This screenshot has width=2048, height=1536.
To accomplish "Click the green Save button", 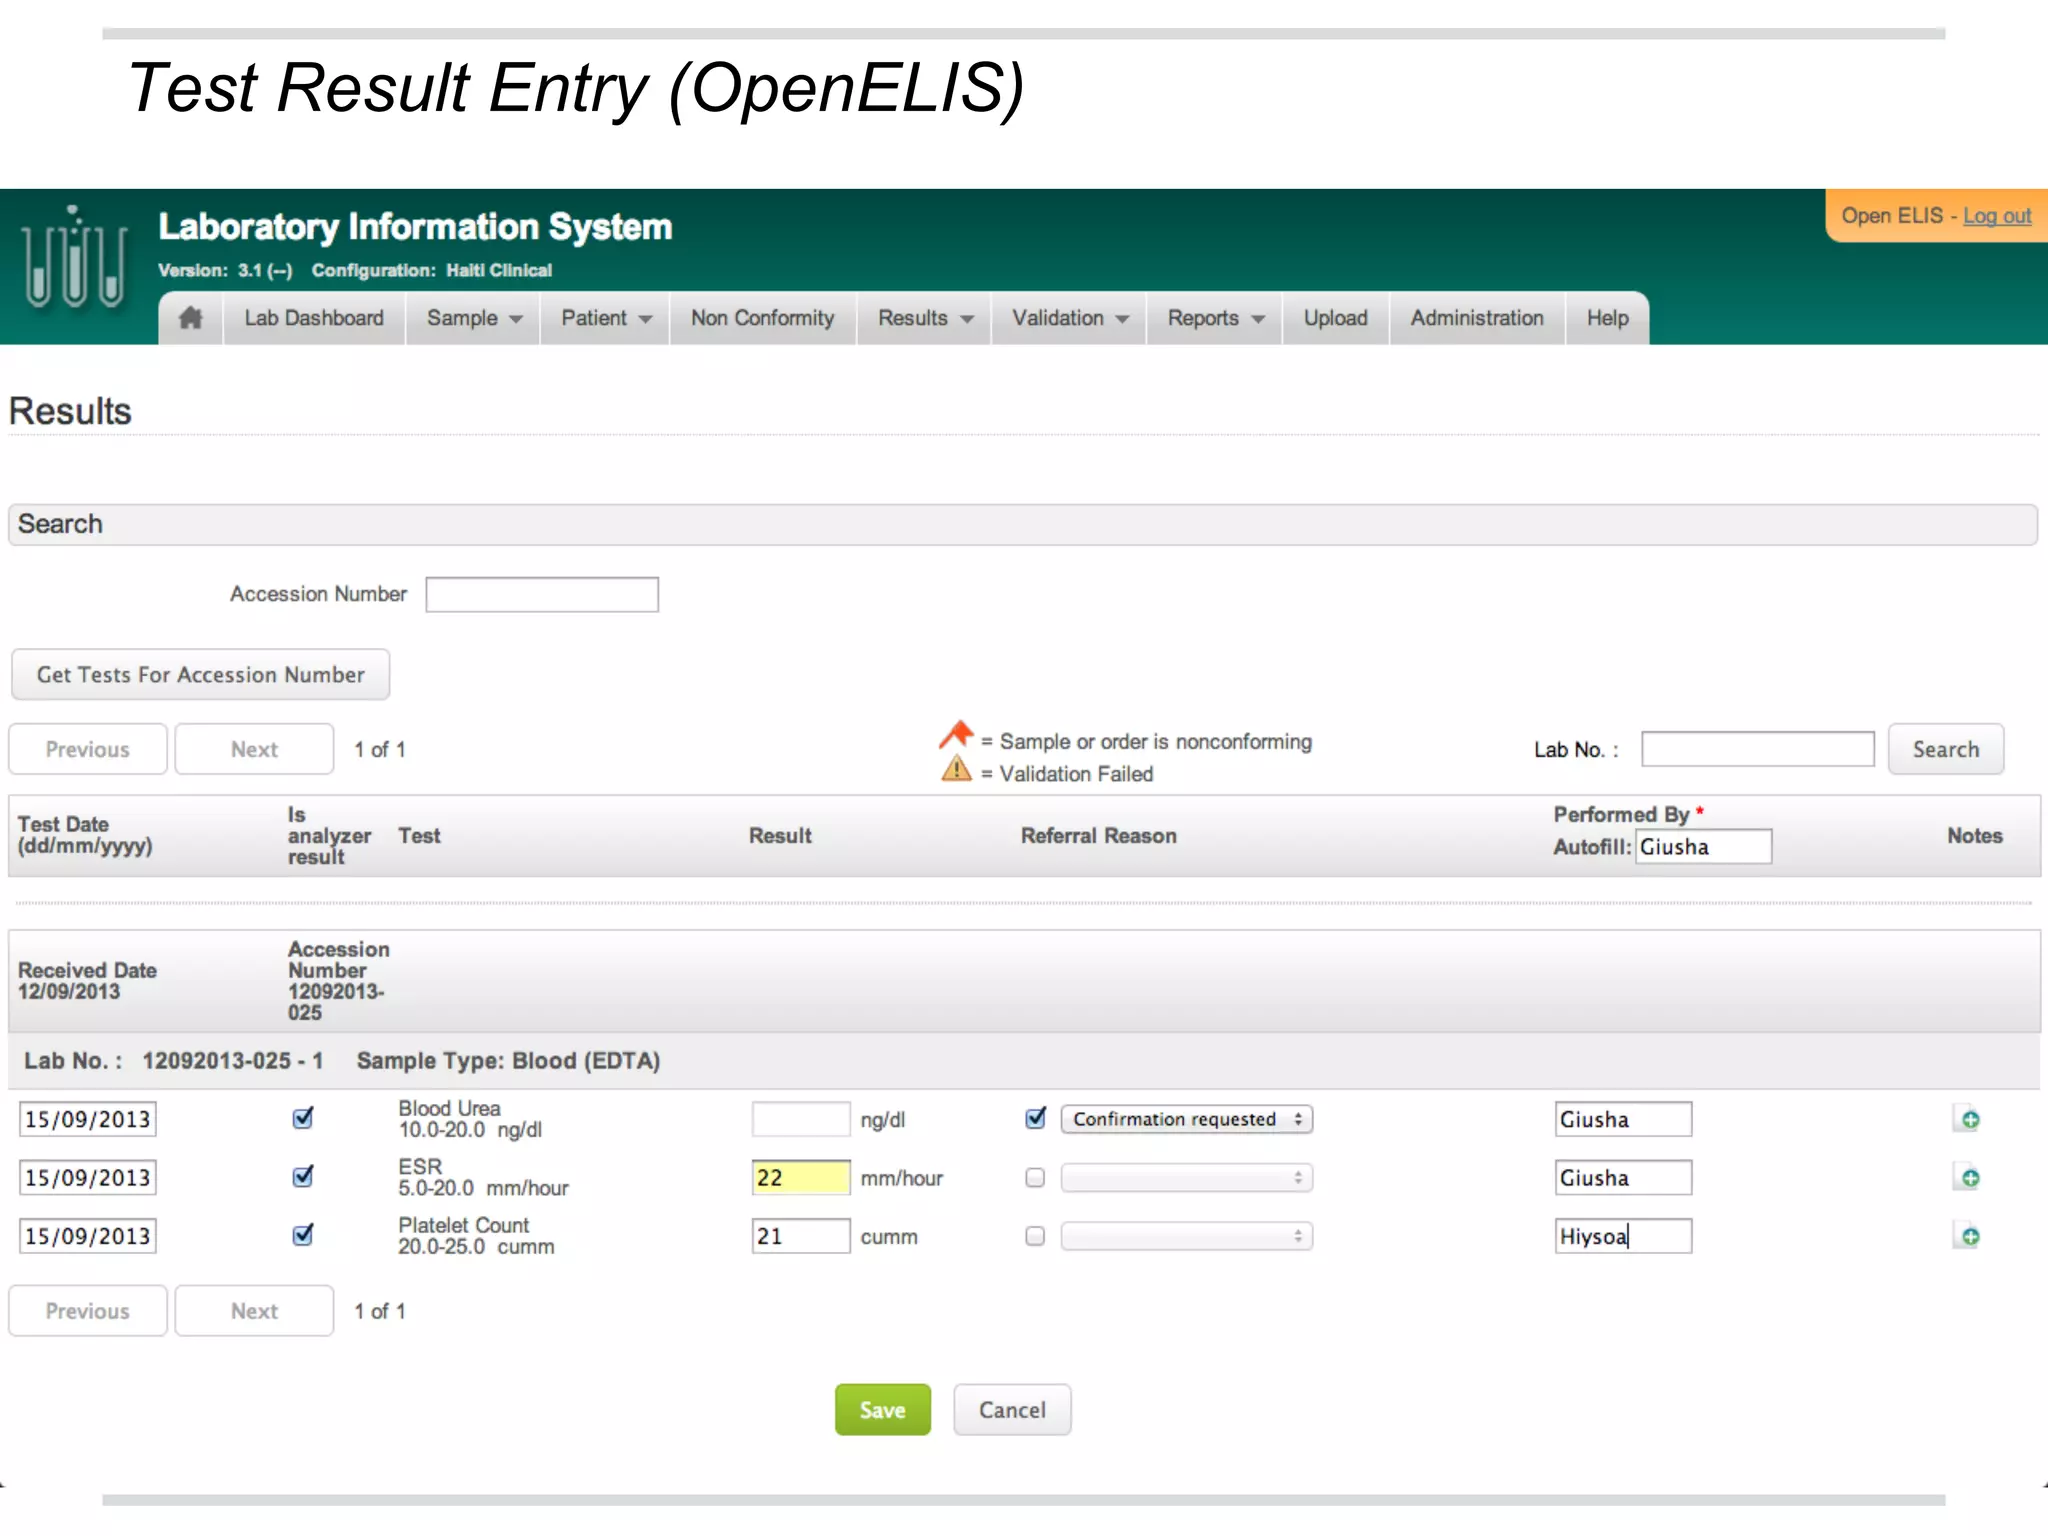I will coord(882,1410).
